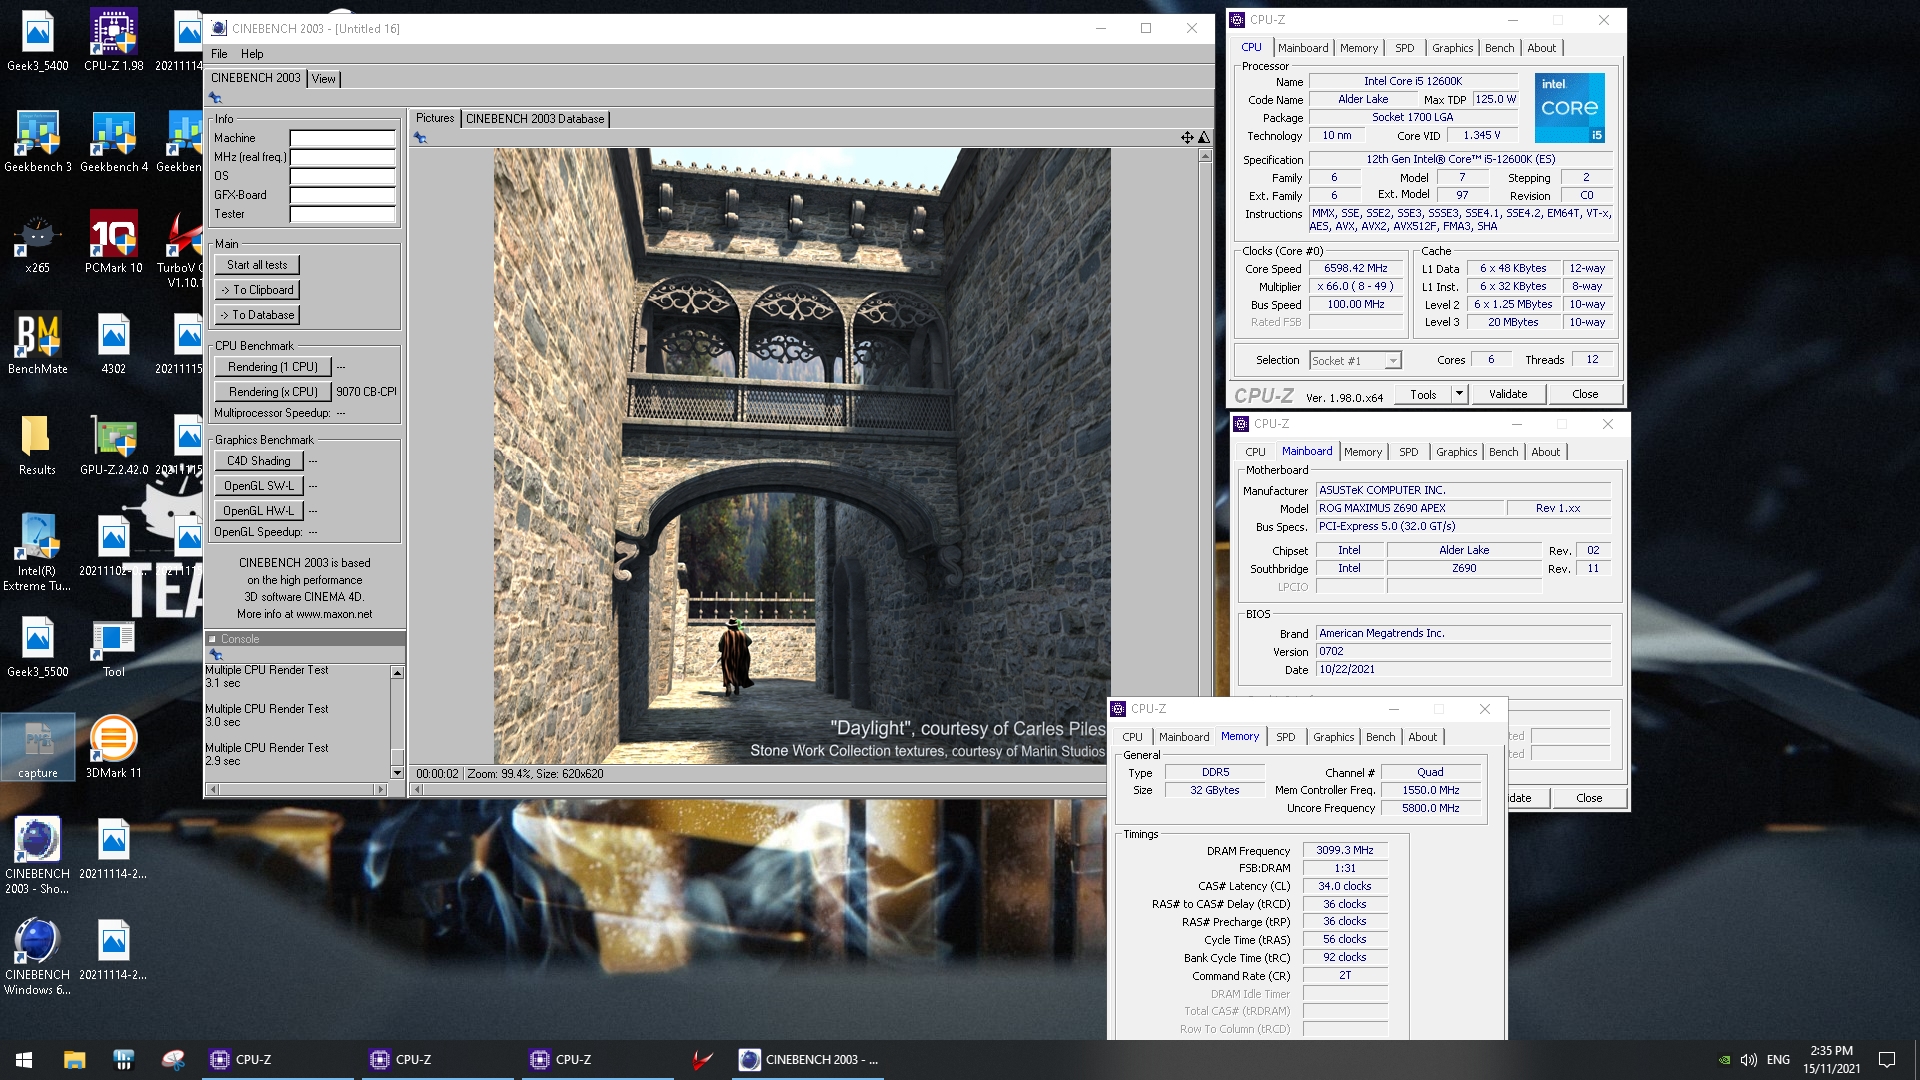Image resolution: width=1920 pixels, height=1080 pixels.
Task: Open CINEBENCH Windows 64 desktop icon
Action: coord(38,957)
